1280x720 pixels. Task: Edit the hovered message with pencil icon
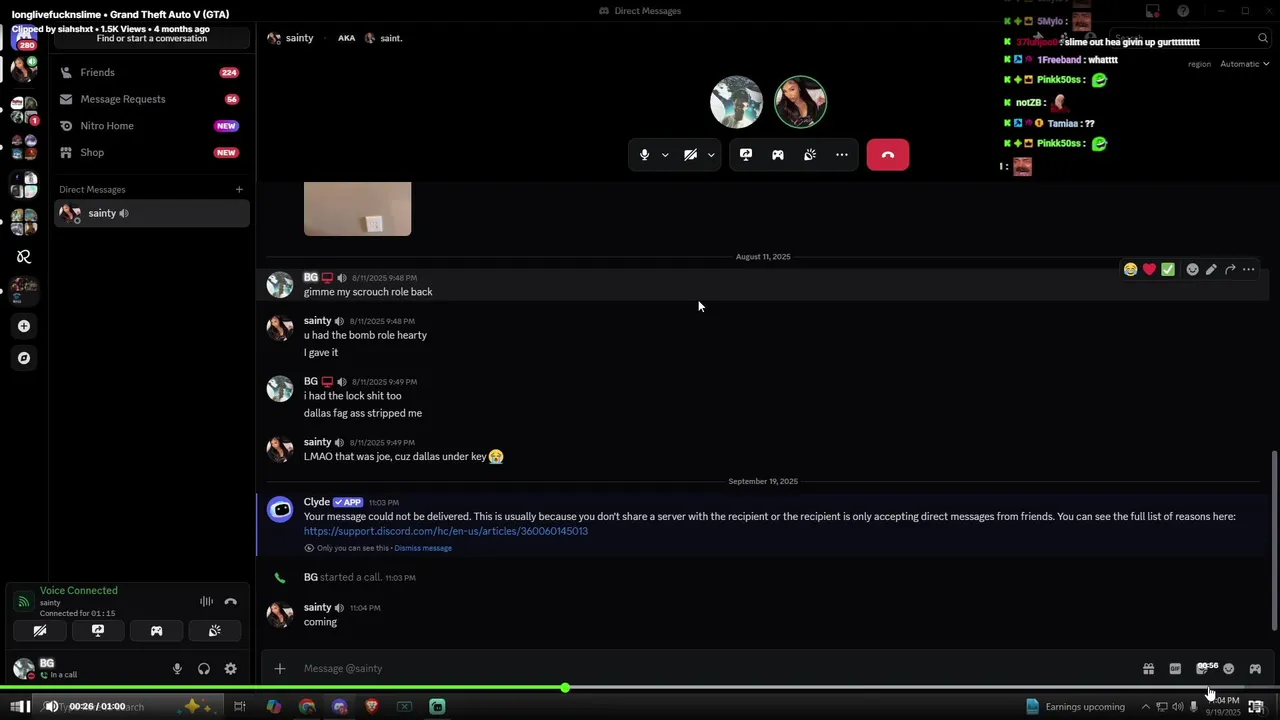pyautogui.click(x=1211, y=269)
